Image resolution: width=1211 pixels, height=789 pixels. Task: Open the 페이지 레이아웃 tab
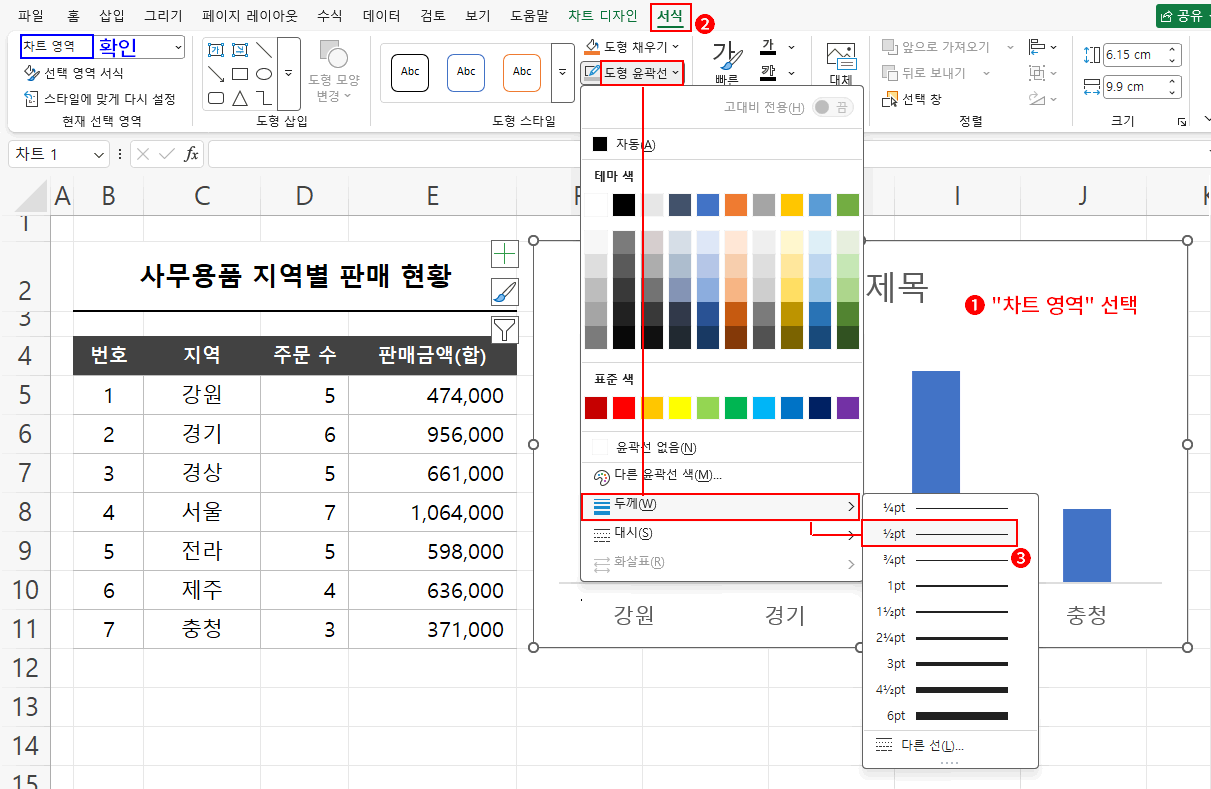pyautogui.click(x=249, y=16)
